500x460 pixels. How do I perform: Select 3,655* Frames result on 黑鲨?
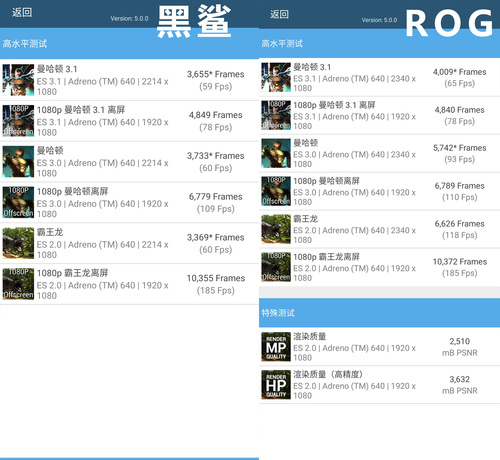[216, 80]
